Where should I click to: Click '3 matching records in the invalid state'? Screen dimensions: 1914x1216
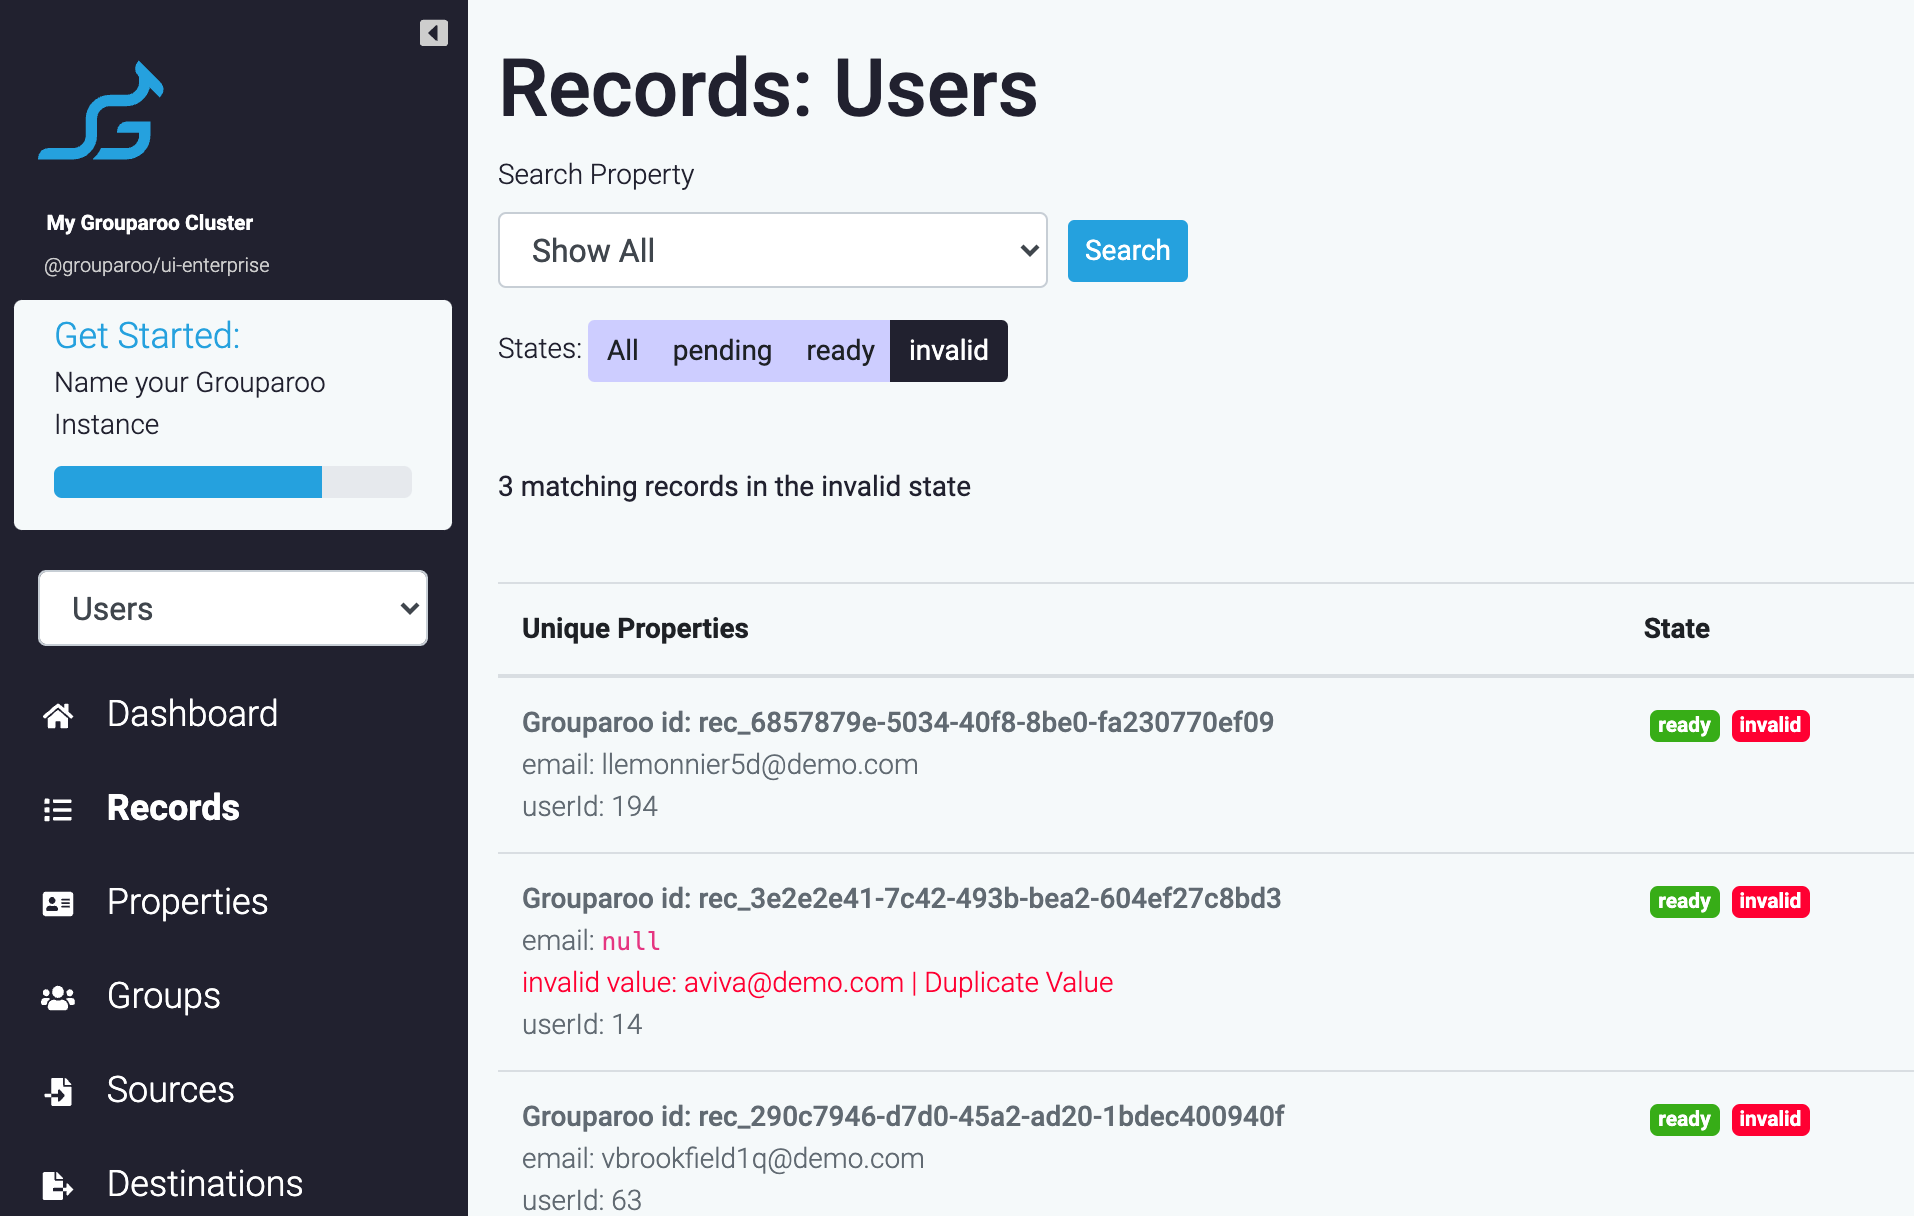(734, 486)
